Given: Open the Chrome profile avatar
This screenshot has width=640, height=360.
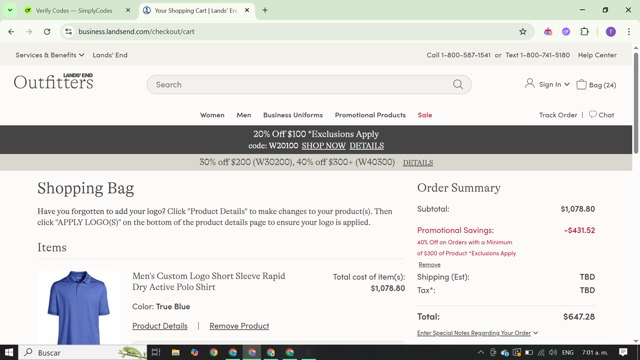Looking at the screenshot, I should pyautogui.click(x=611, y=31).
